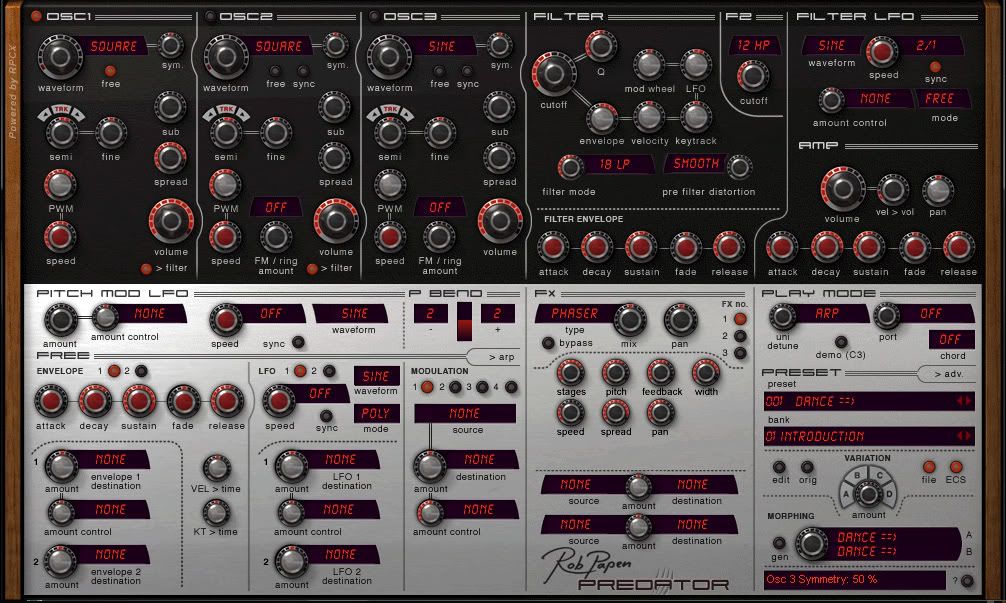
Task: Click the filter cutoff knob
Action: point(553,74)
